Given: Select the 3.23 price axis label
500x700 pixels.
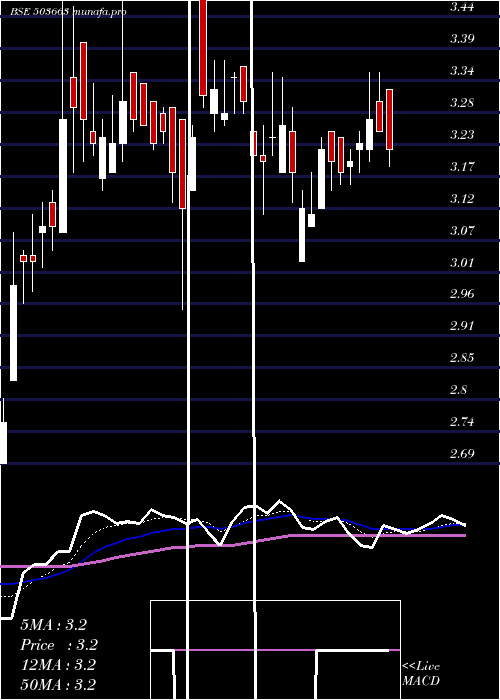Looking at the screenshot, I should 462,134.
